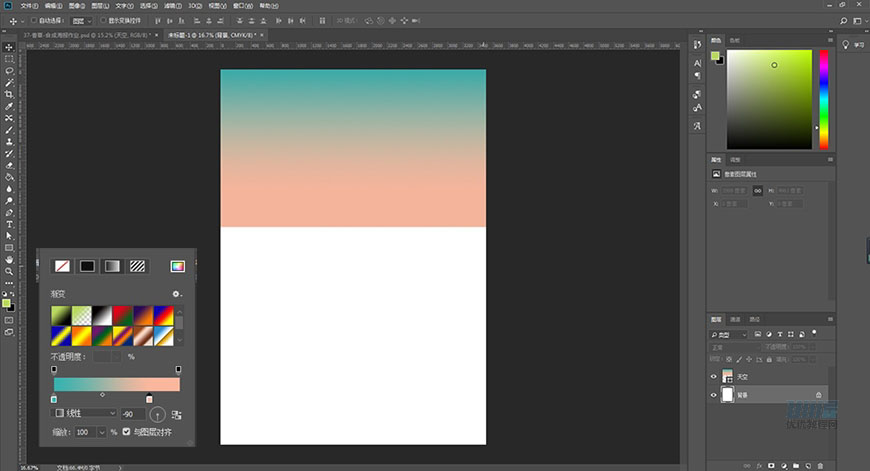The image size is (870, 471).
Task: Hide the 背景 layer
Action: pos(713,395)
